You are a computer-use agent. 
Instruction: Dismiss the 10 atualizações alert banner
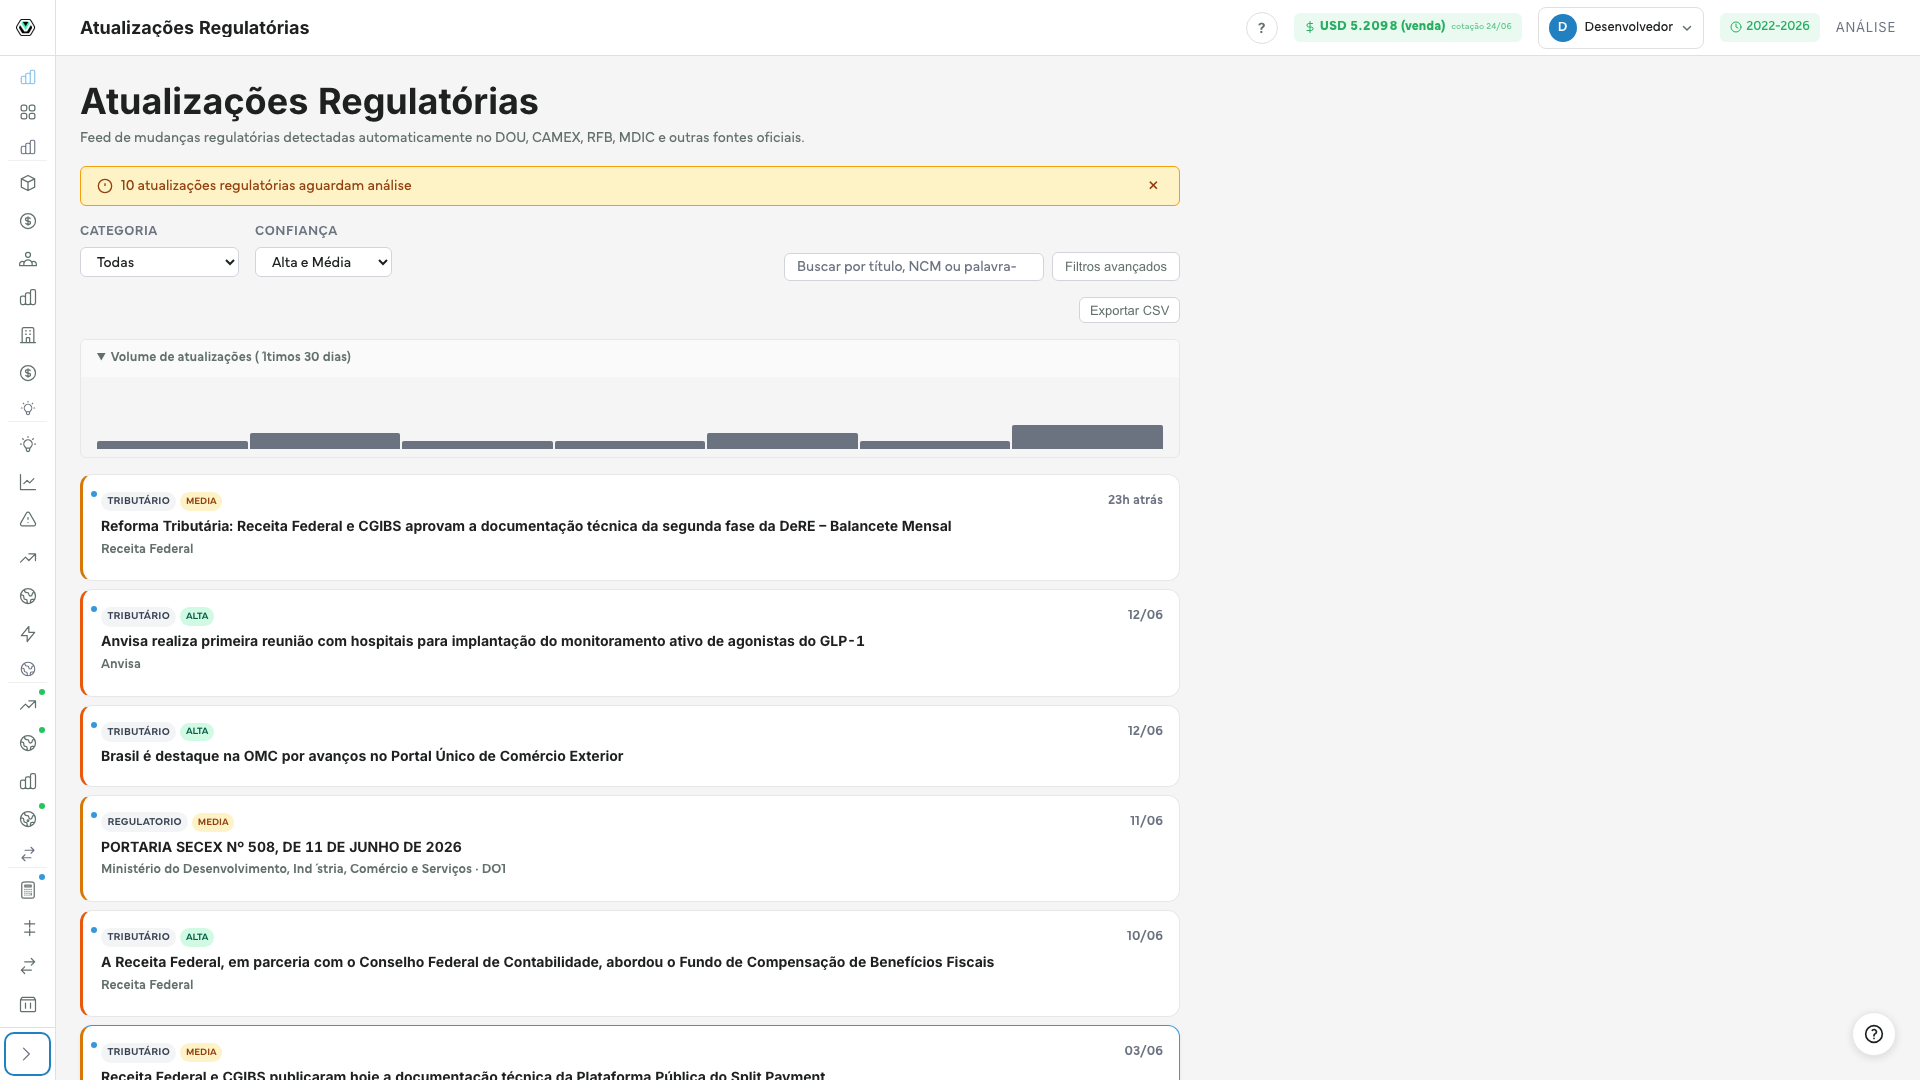click(x=1153, y=185)
